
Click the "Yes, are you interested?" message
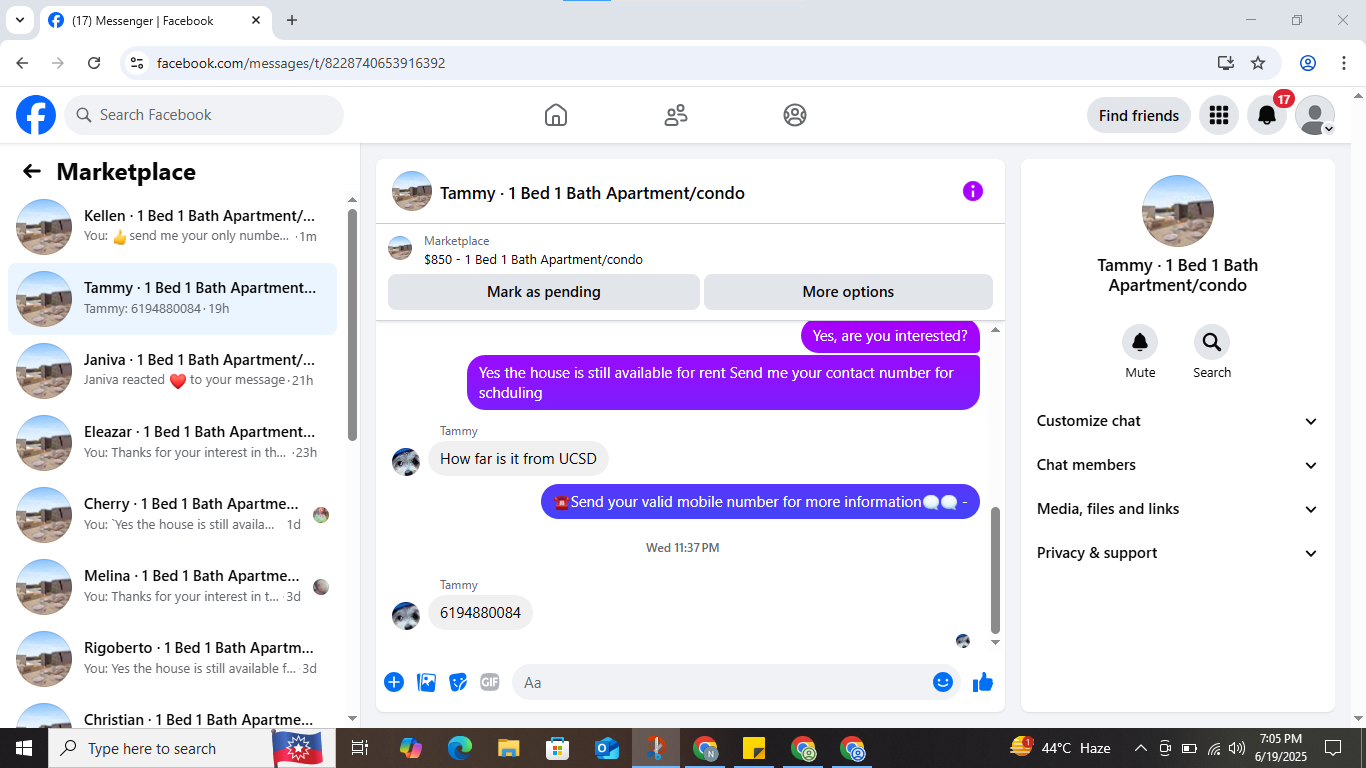point(890,336)
